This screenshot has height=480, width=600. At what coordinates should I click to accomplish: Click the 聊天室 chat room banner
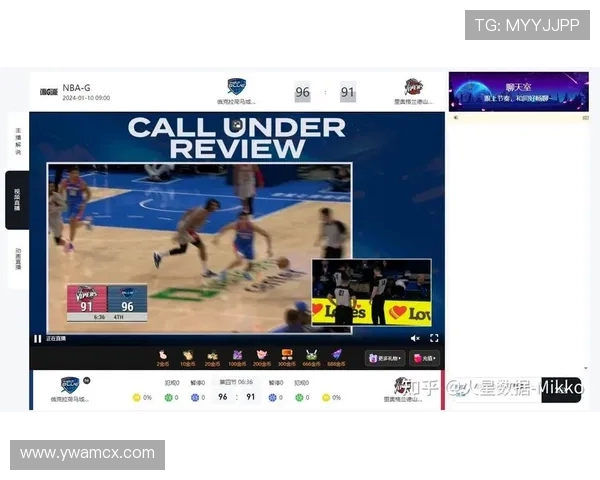[x=518, y=91]
